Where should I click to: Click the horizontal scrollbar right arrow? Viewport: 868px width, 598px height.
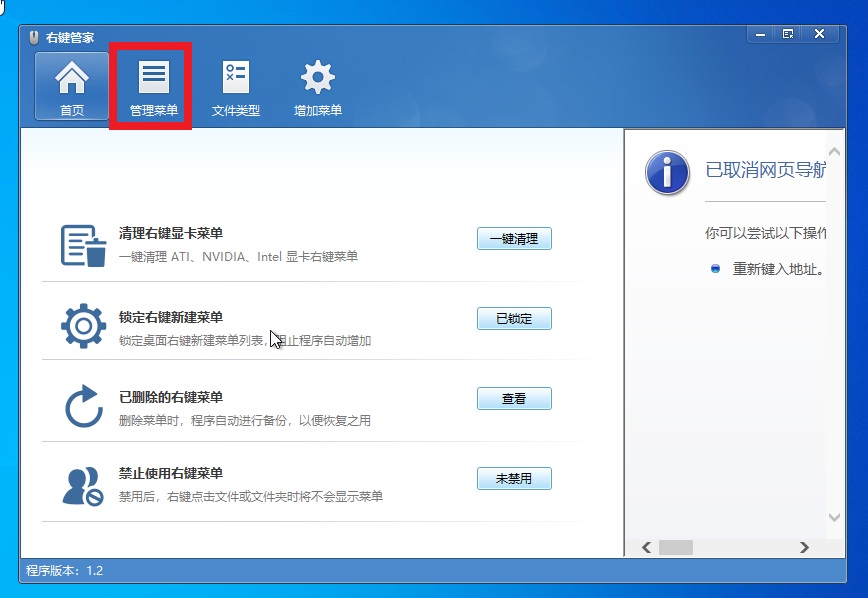coord(804,547)
